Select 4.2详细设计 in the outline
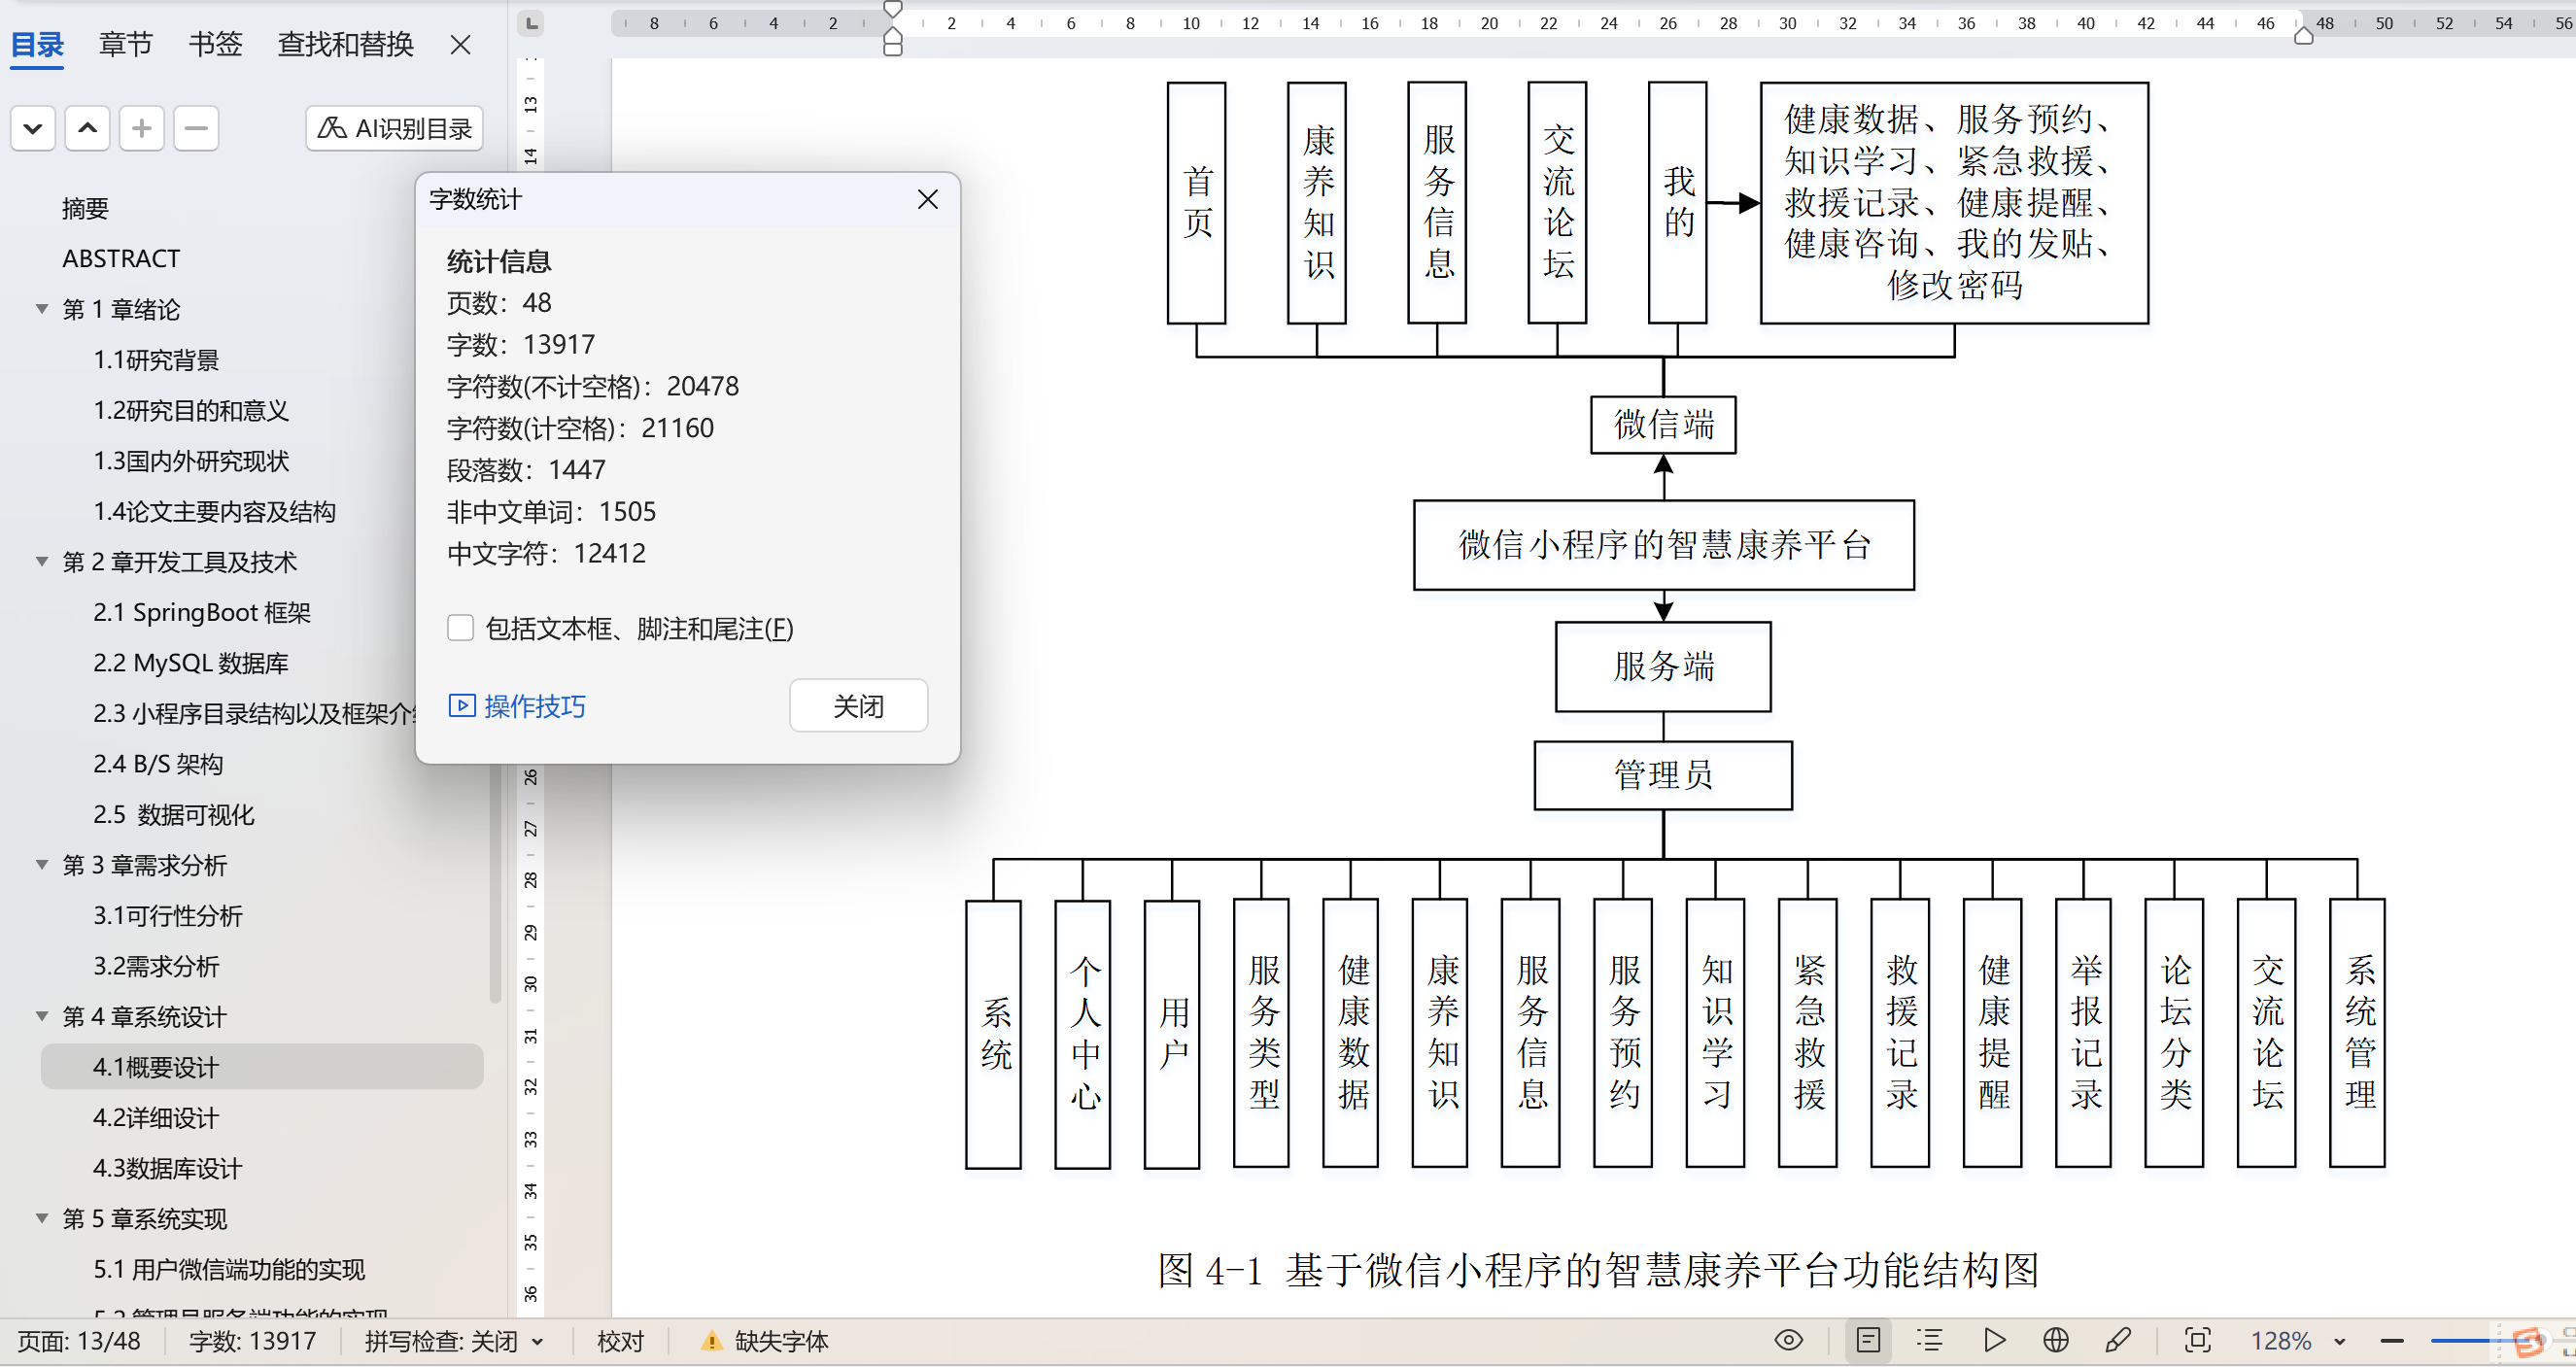The height and width of the screenshot is (1367, 2576). point(156,1117)
